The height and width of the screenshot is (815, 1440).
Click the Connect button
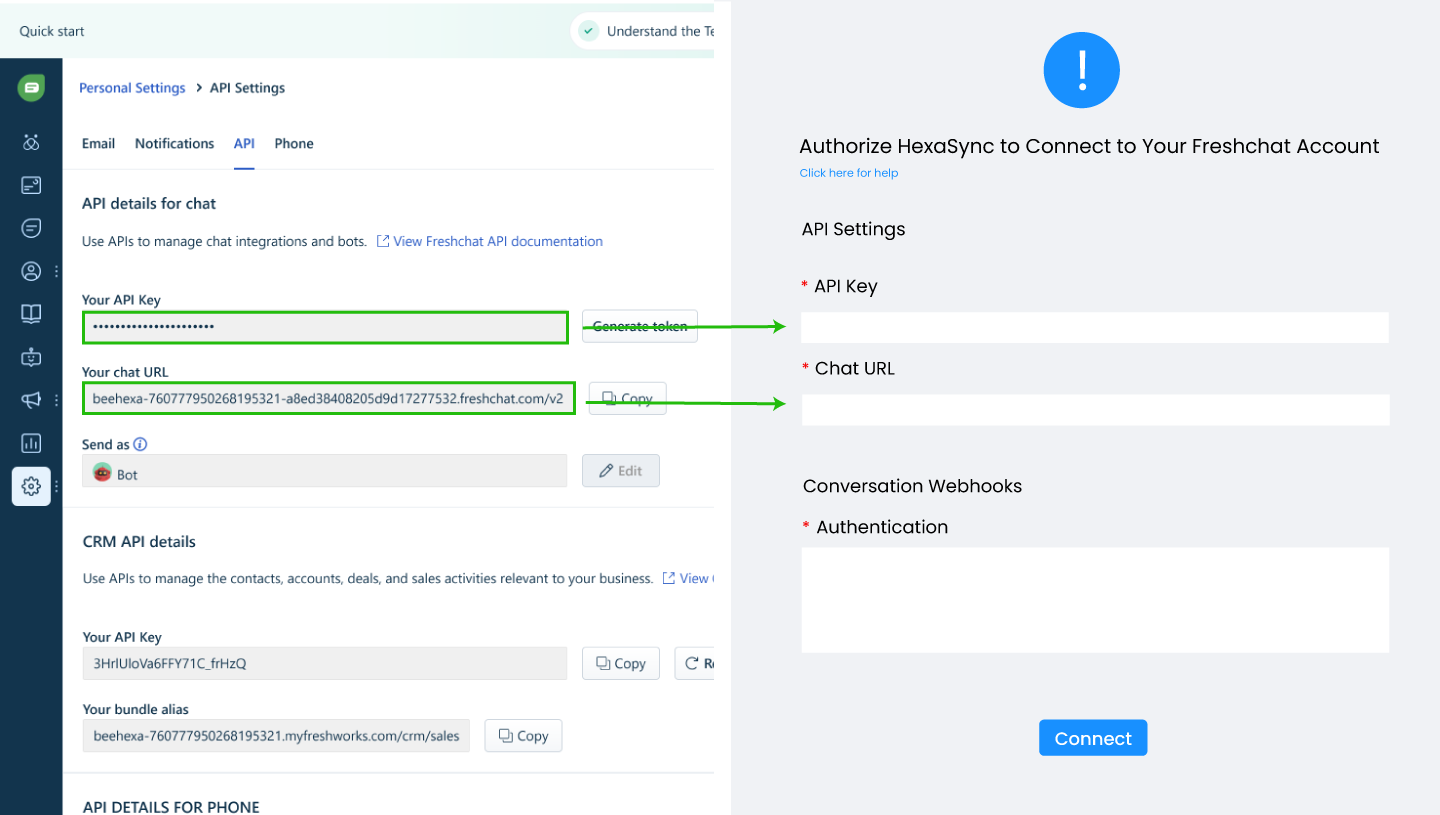[1093, 738]
